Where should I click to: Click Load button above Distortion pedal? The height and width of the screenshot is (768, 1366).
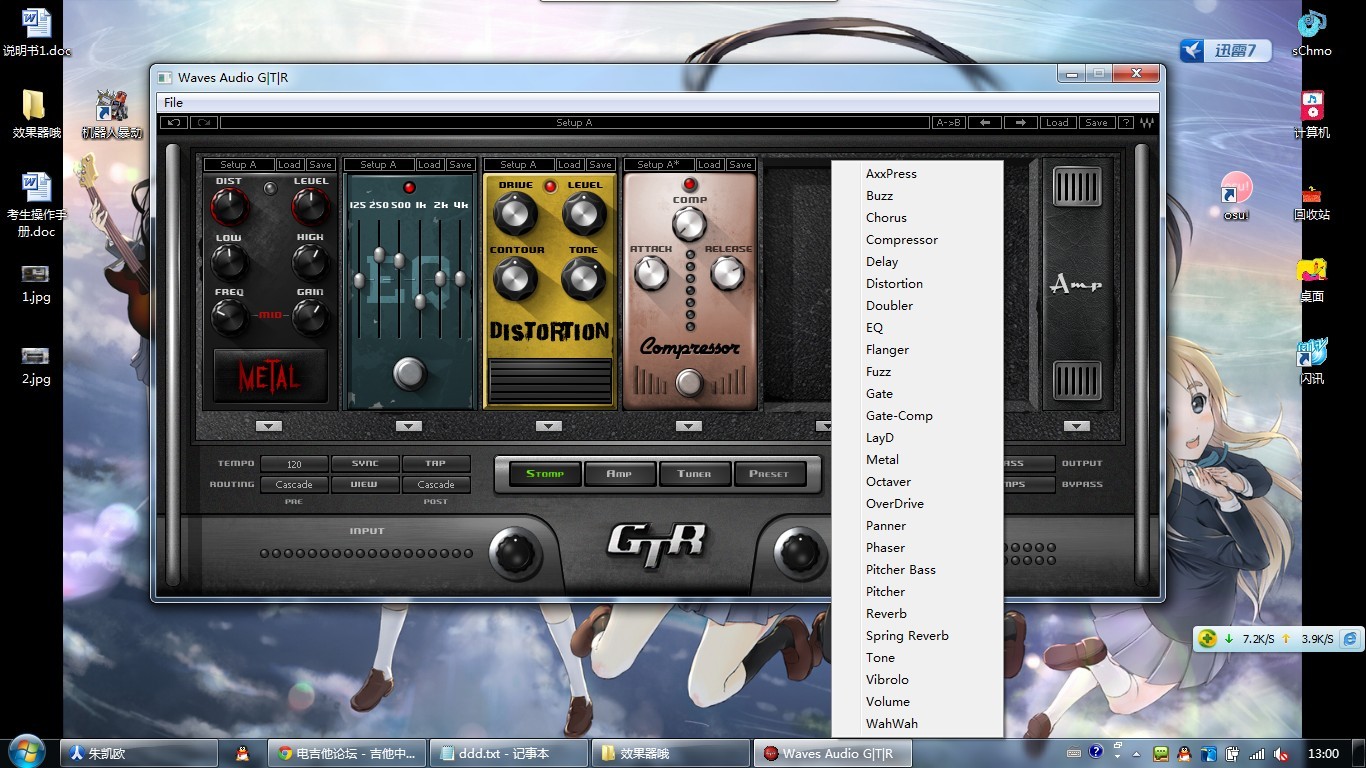569,165
